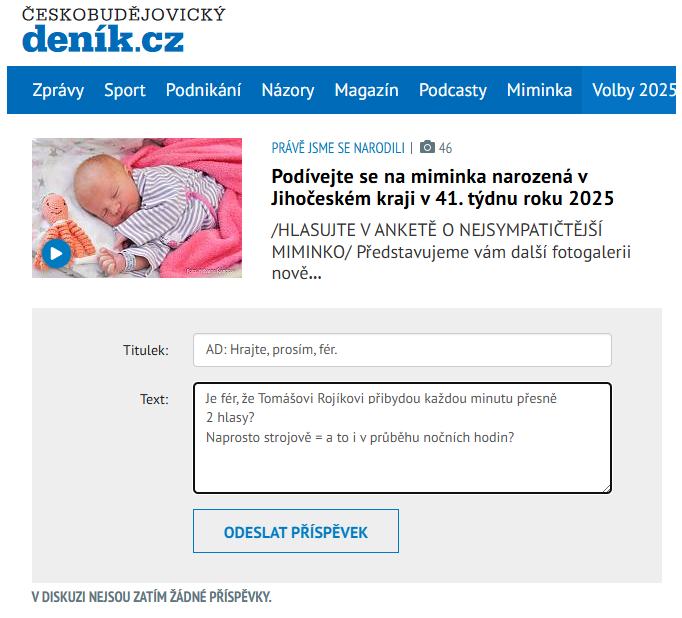Open the Volby 2025 section
The image size is (682, 618).
pyautogui.click(x=633, y=90)
